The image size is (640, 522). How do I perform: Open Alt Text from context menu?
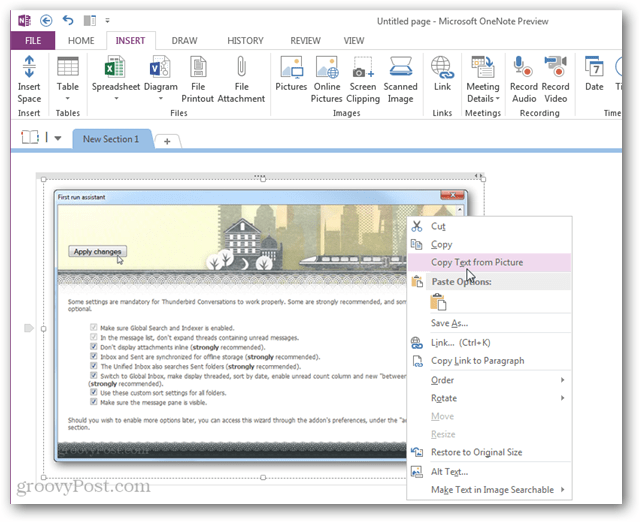point(489,472)
